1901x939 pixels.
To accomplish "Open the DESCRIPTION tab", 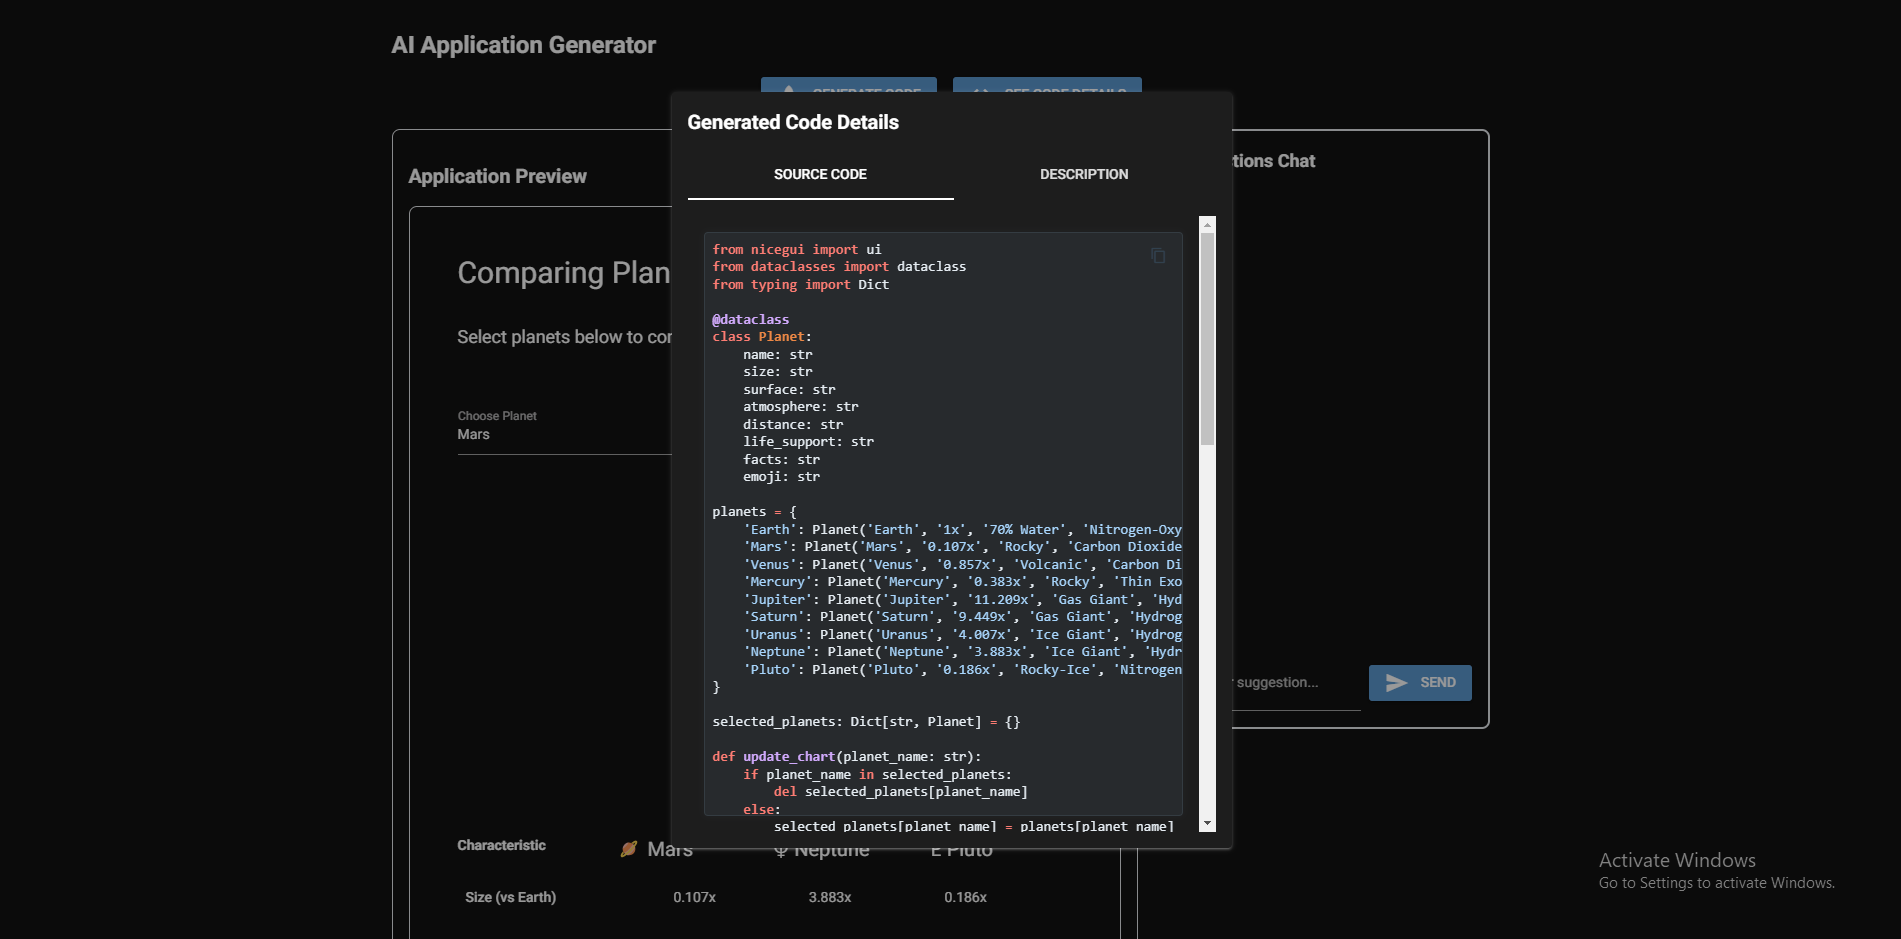I will (x=1084, y=174).
